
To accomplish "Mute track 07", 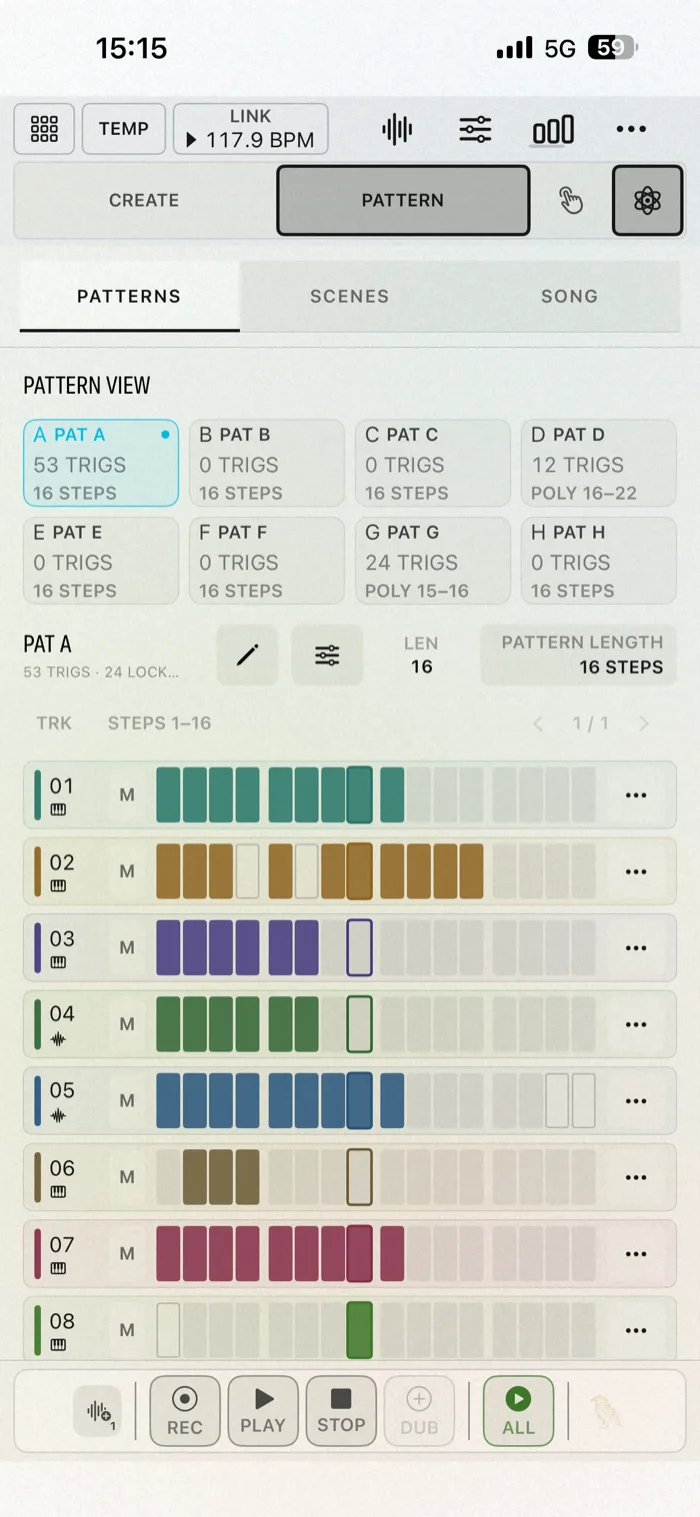I will coord(127,1253).
